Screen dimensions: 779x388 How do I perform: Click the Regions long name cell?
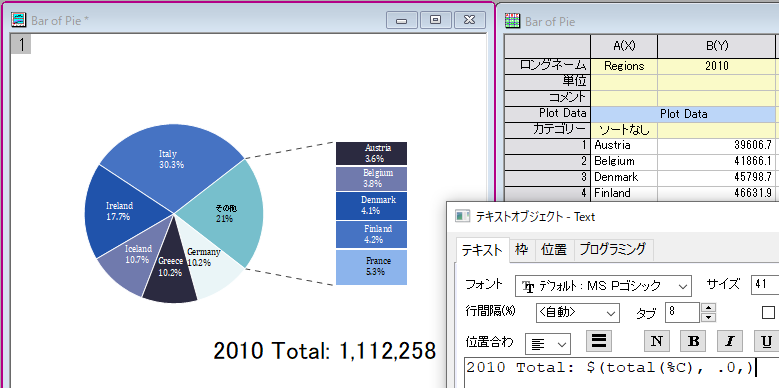point(624,66)
